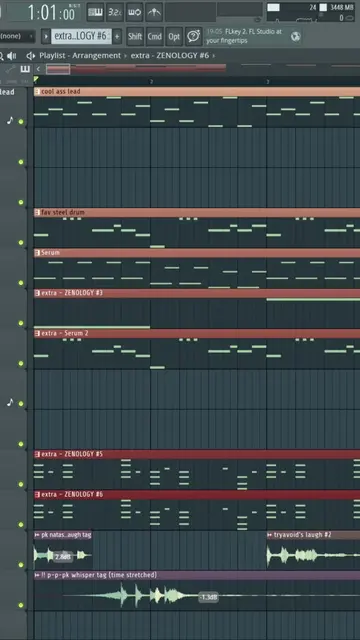Click bar 2 marker on the timeline ruler
The width and height of the screenshot is (360, 640).
pos(151,82)
